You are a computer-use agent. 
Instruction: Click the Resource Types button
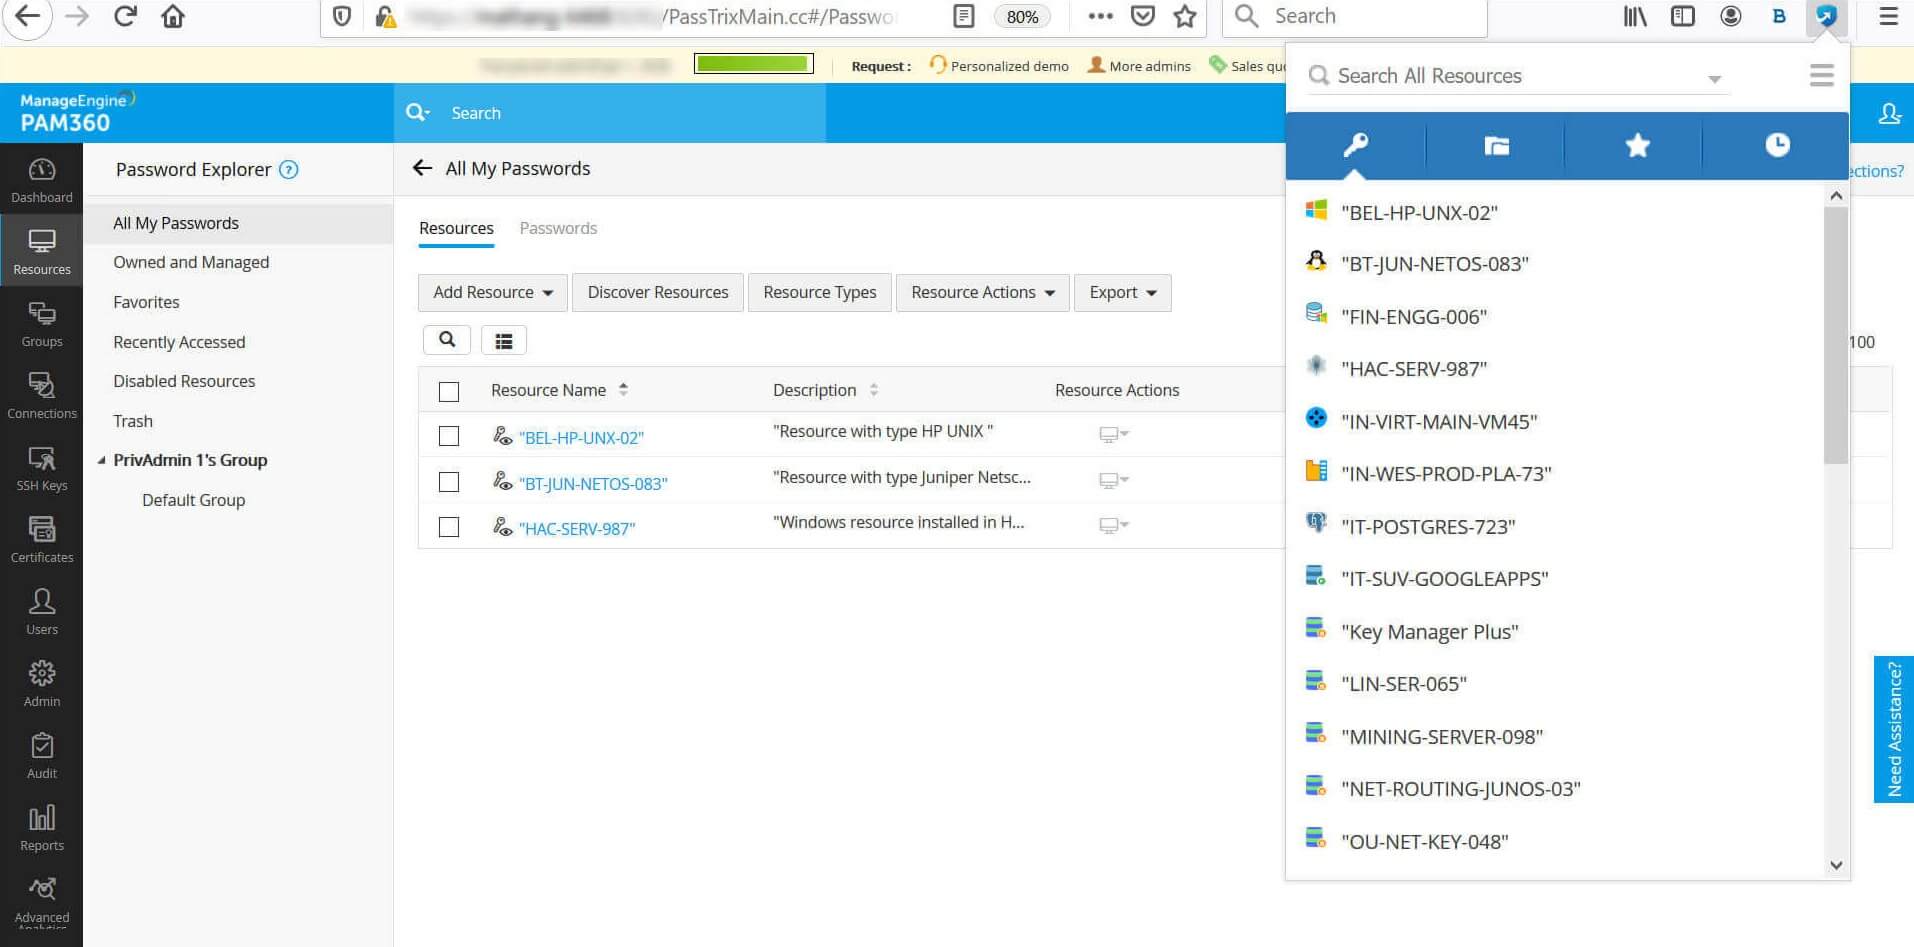820,293
